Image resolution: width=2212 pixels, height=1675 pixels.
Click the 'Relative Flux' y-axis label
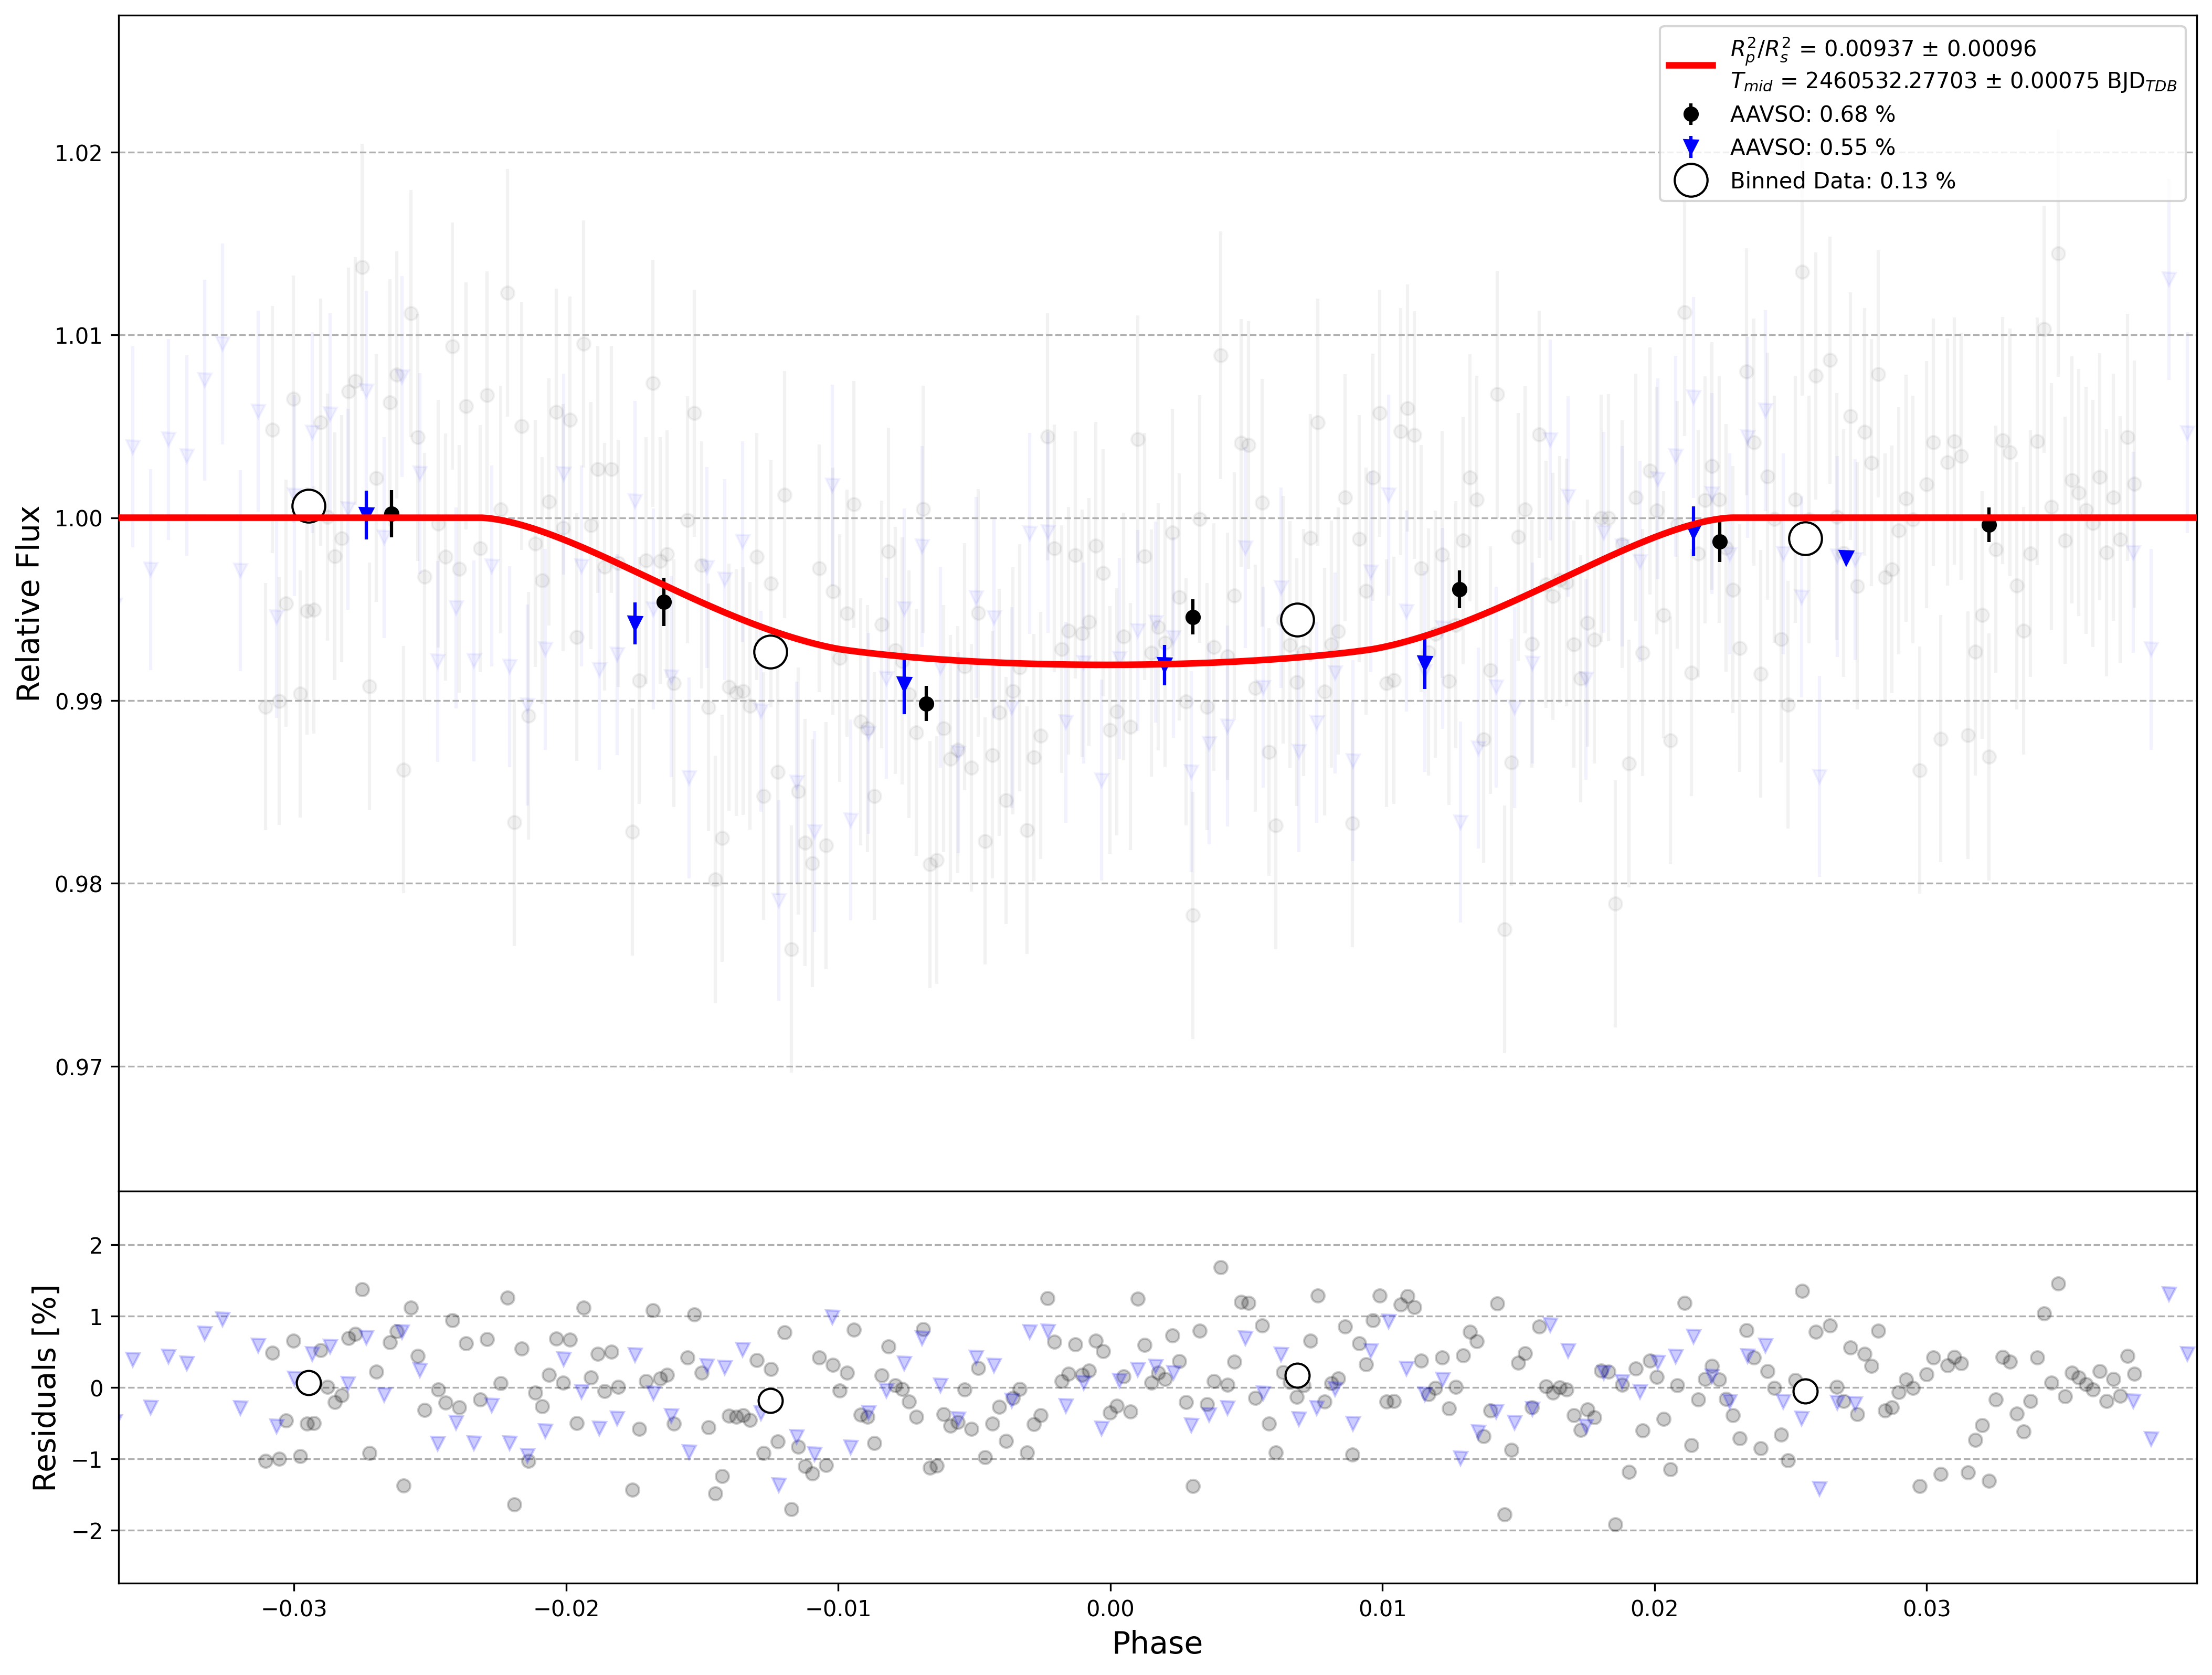pos(28,603)
